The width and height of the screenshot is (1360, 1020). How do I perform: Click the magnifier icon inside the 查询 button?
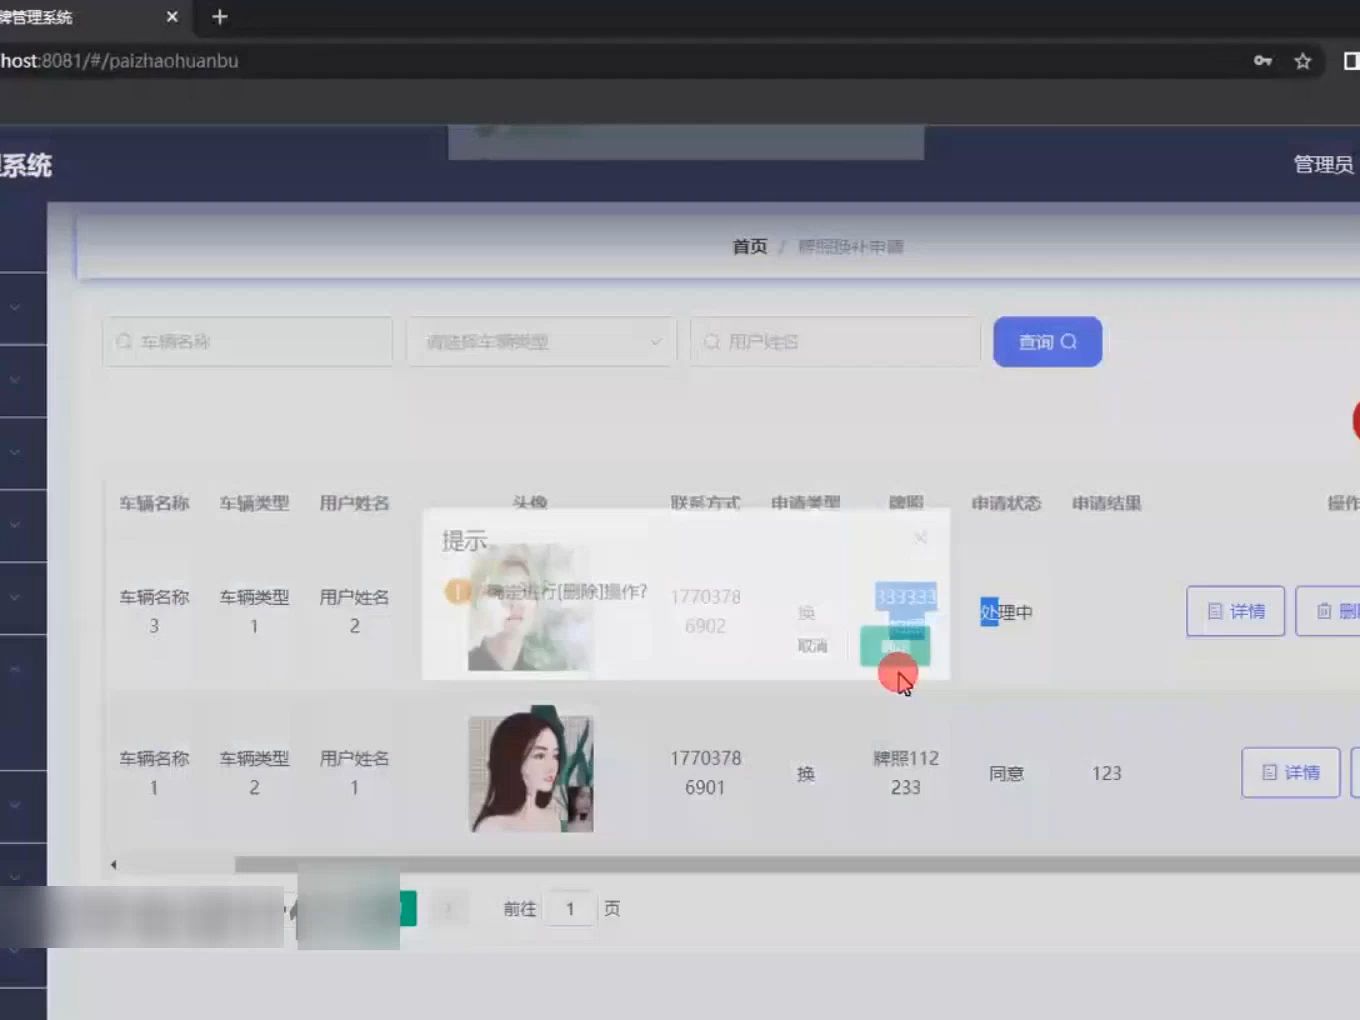click(1069, 342)
